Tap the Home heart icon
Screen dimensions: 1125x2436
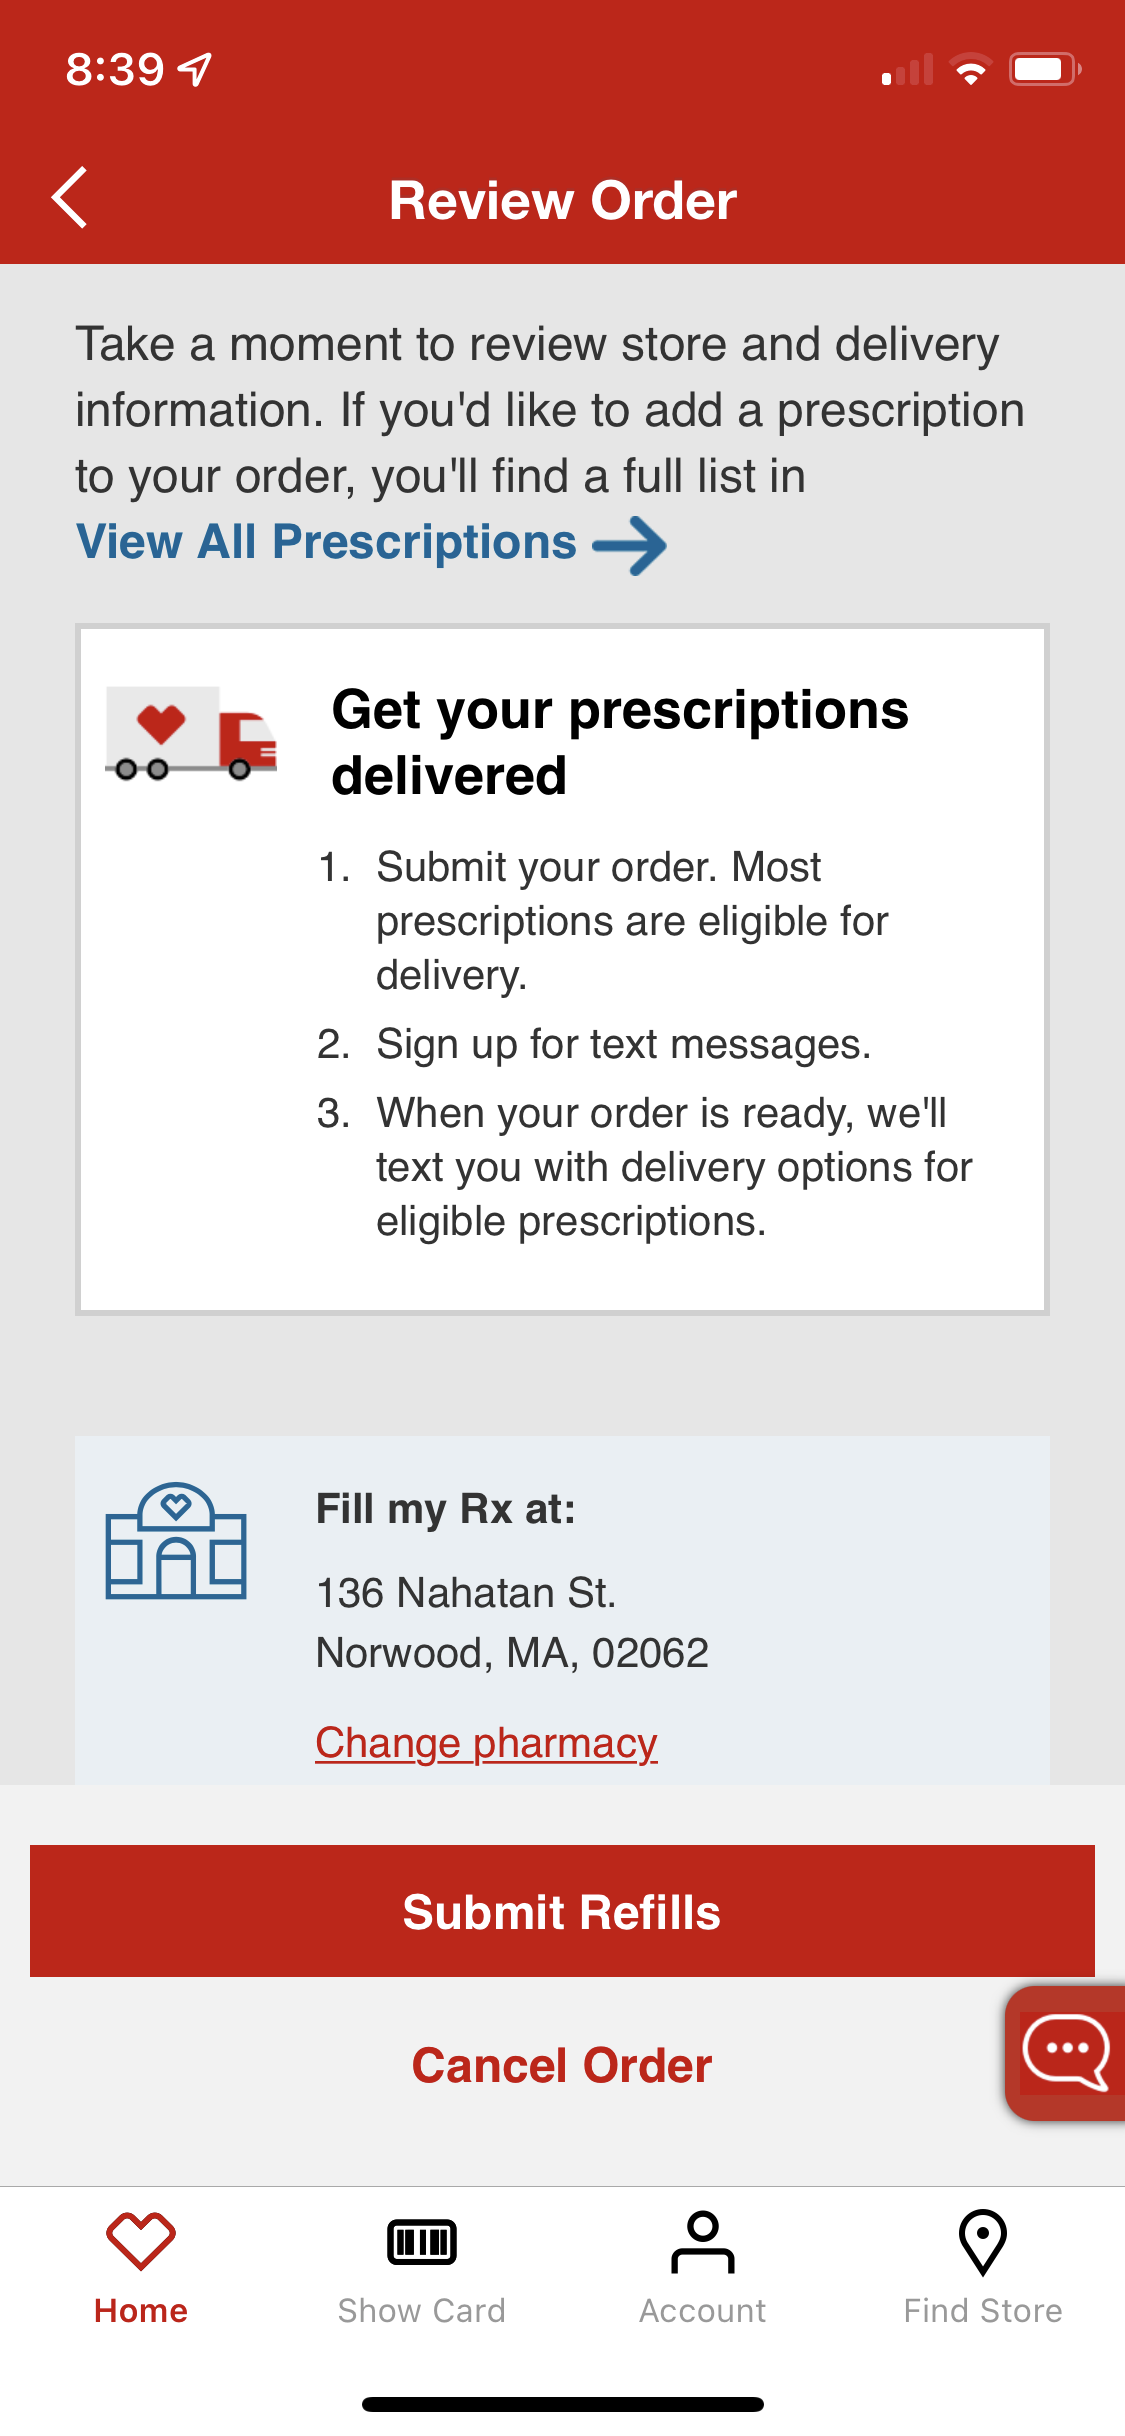[141, 2240]
